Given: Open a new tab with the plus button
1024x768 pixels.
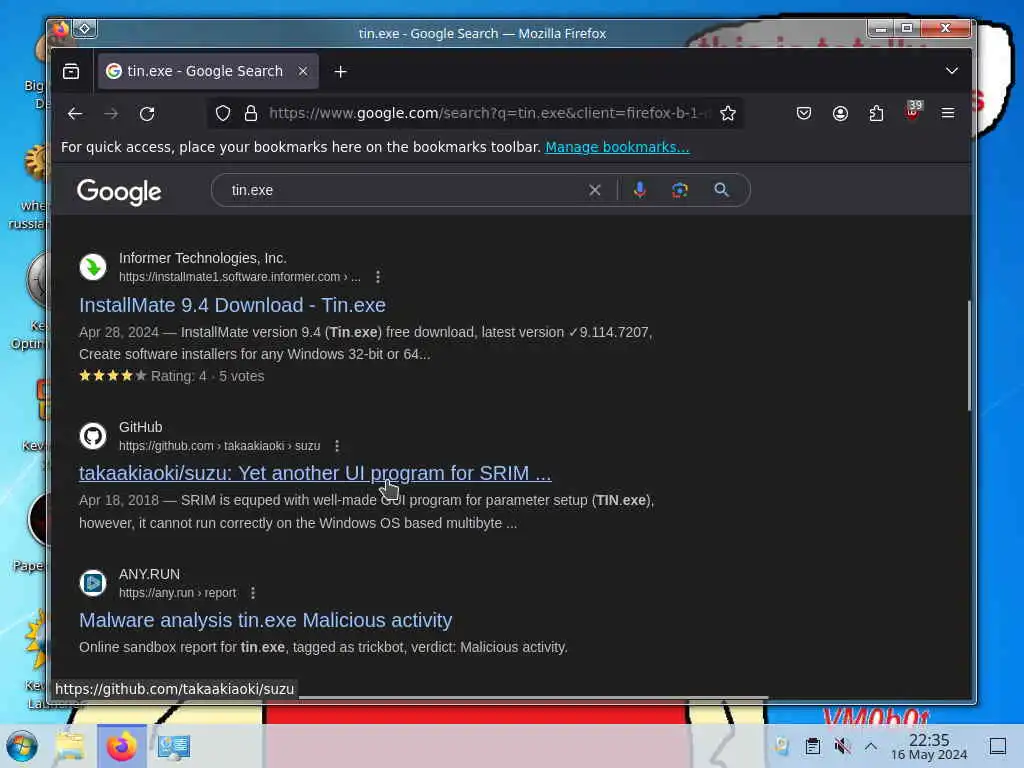Looking at the screenshot, I should [x=340, y=72].
